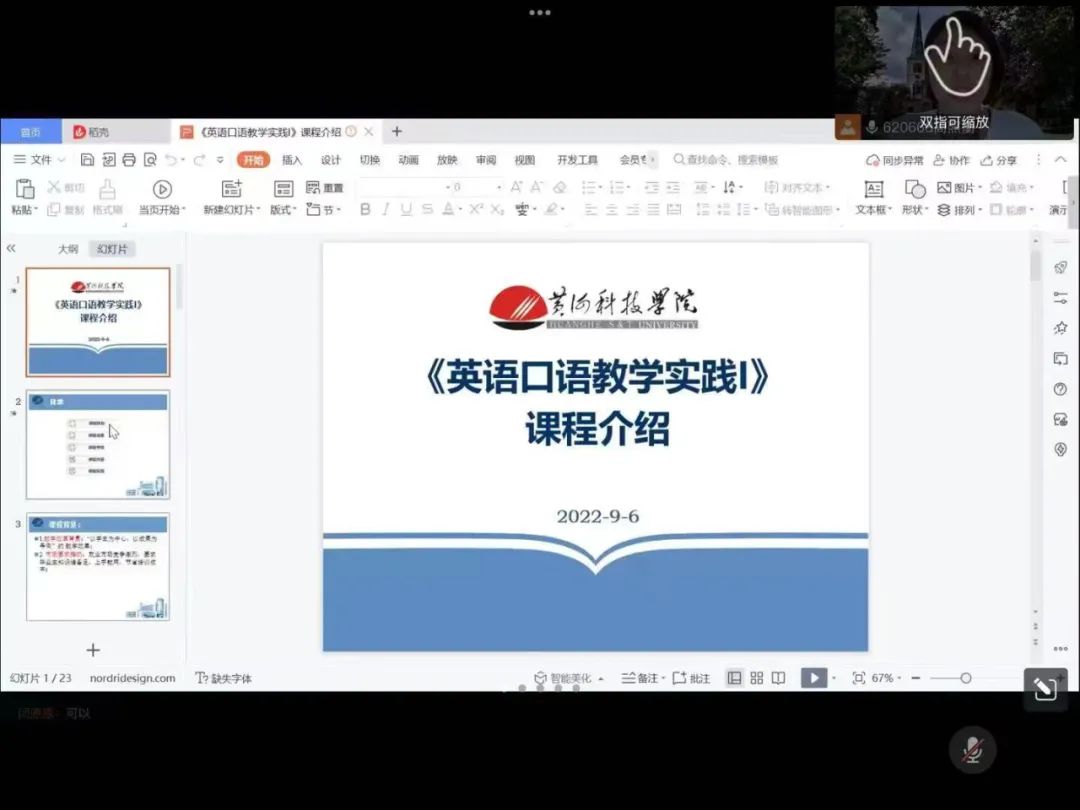Open the Design (设计) ribbon tab
Image resolution: width=1080 pixels, height=810 pixels.
pyautogui.click(x=331, y=160)
